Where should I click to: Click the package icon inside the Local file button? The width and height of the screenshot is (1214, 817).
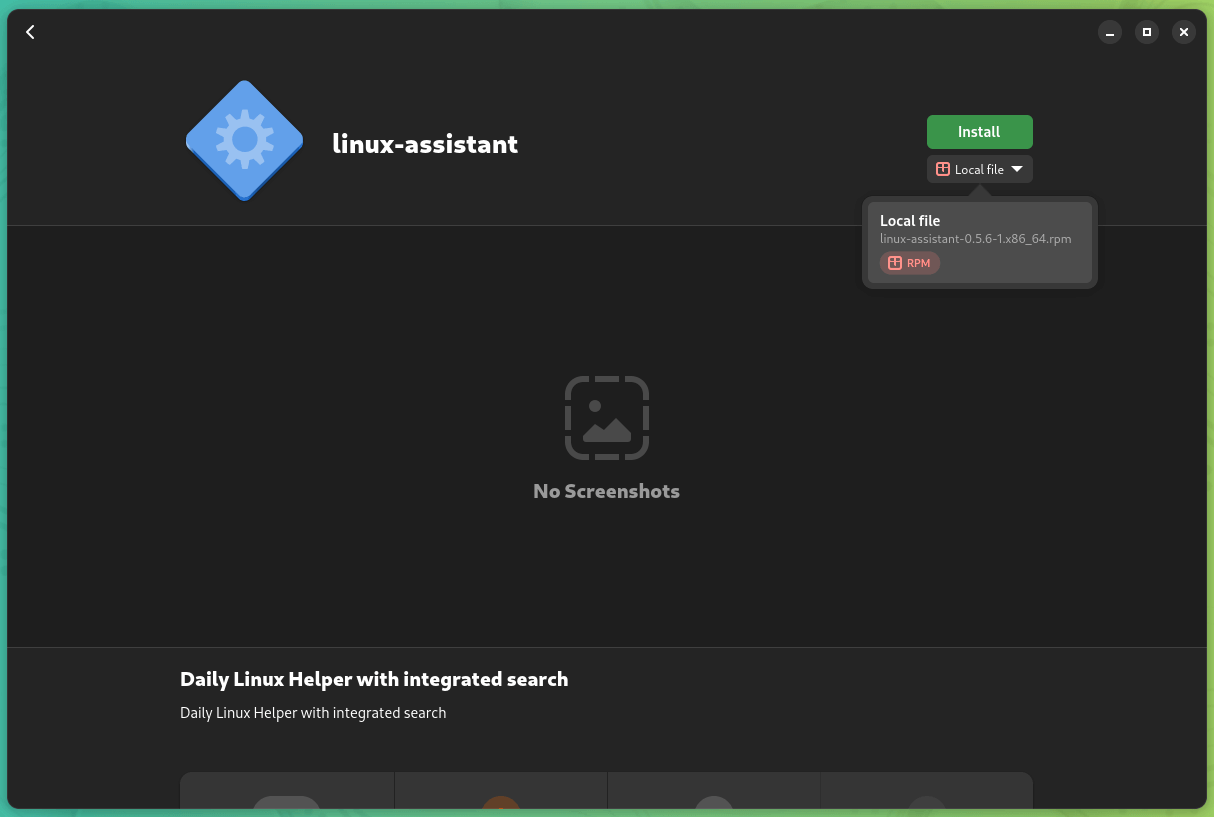[942, 169]
